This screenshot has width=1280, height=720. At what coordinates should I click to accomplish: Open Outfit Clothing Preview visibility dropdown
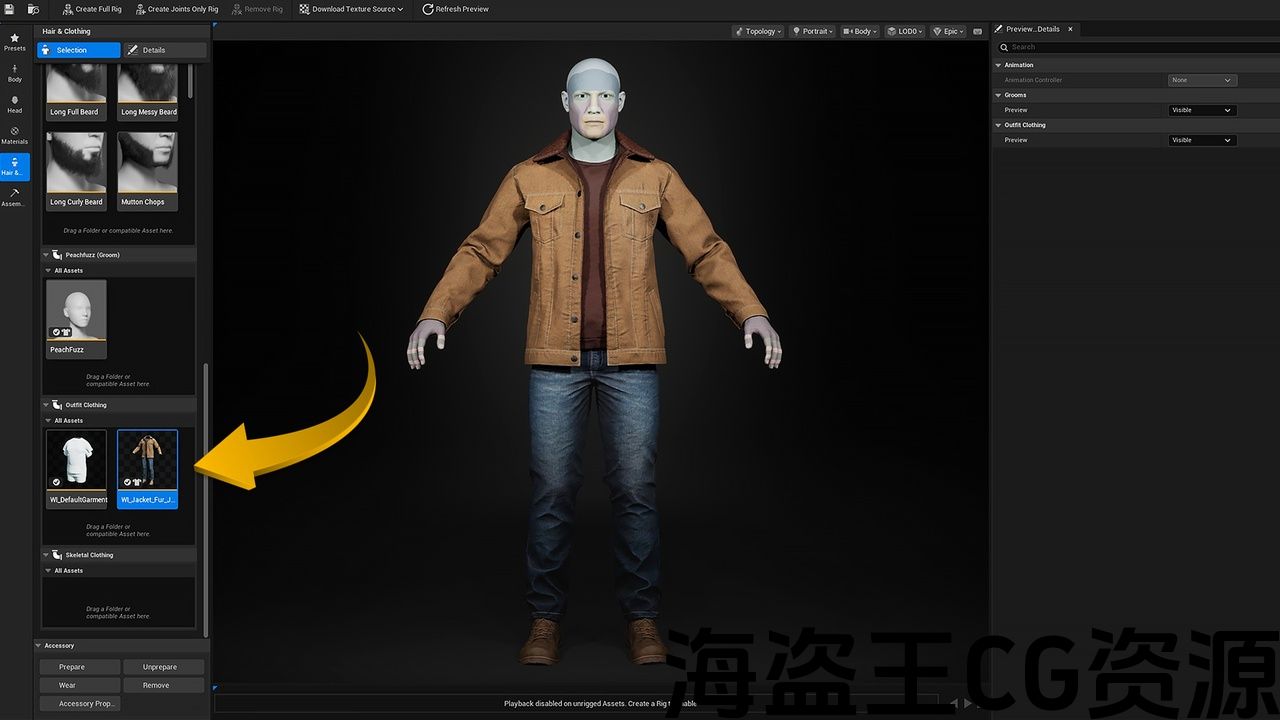1202,140
